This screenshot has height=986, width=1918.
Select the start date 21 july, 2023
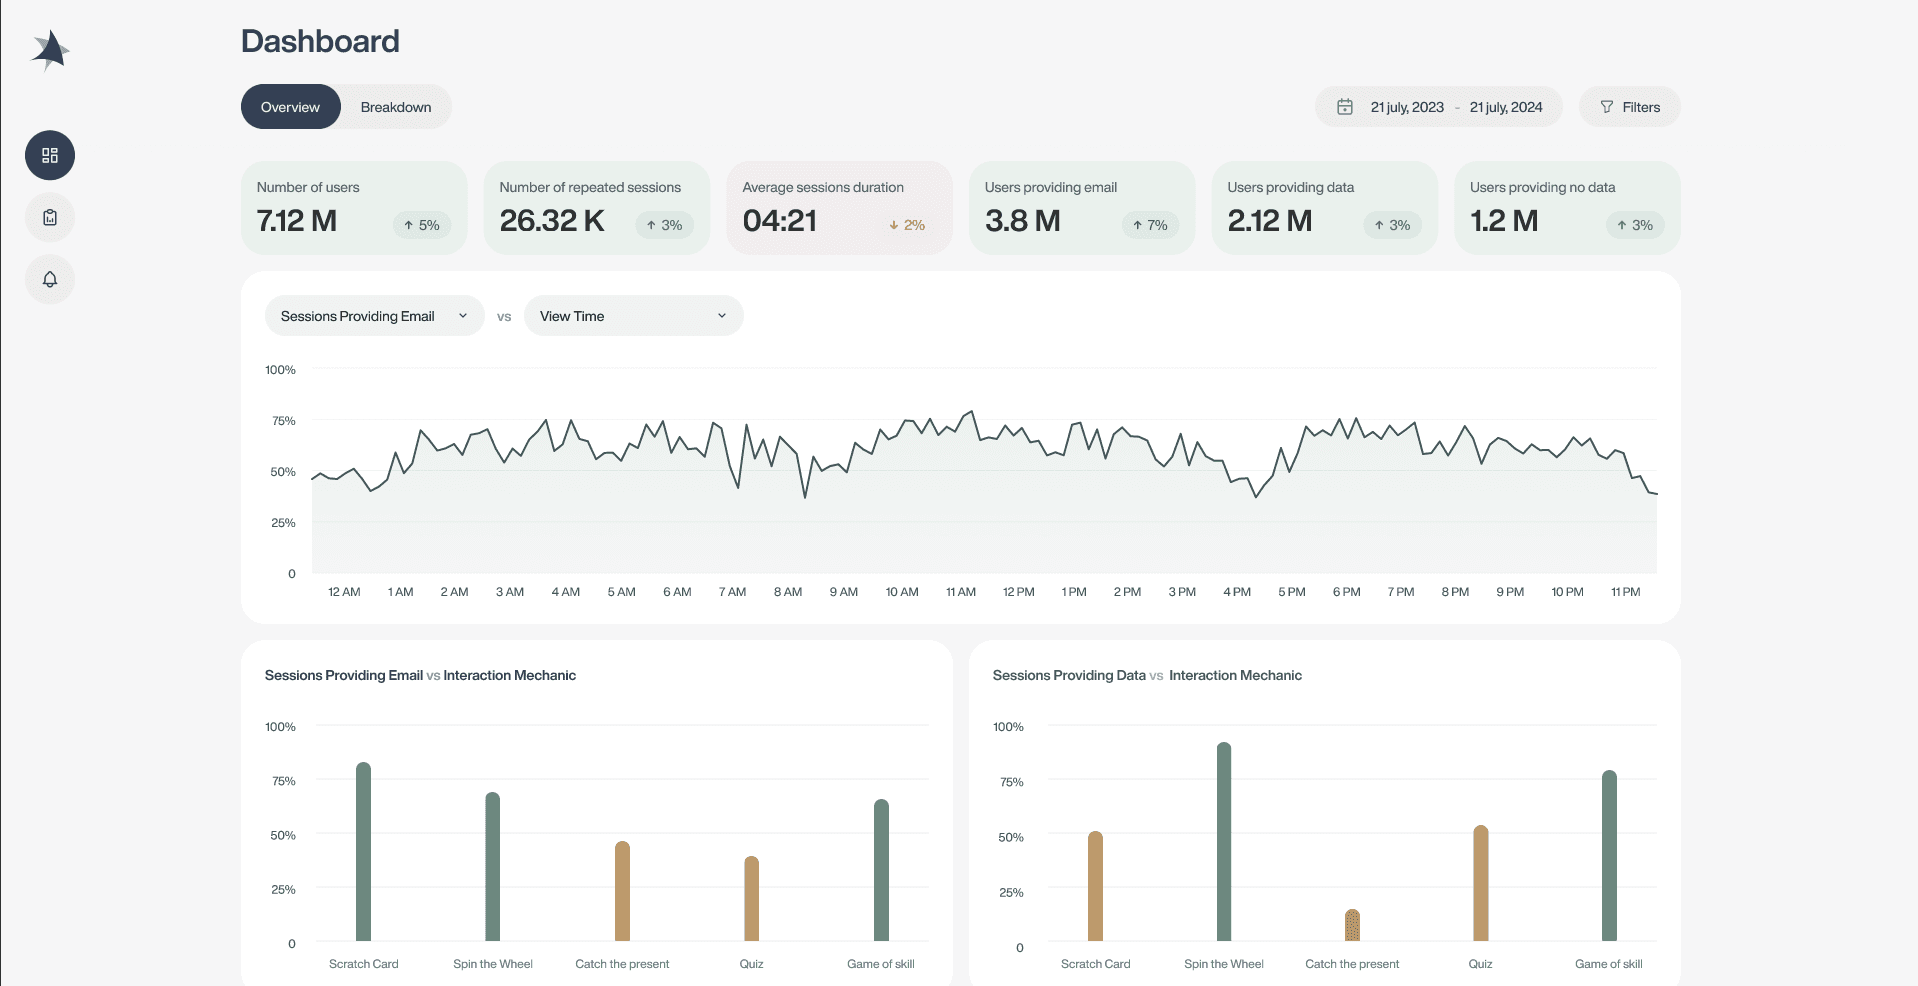(1407, 107)
